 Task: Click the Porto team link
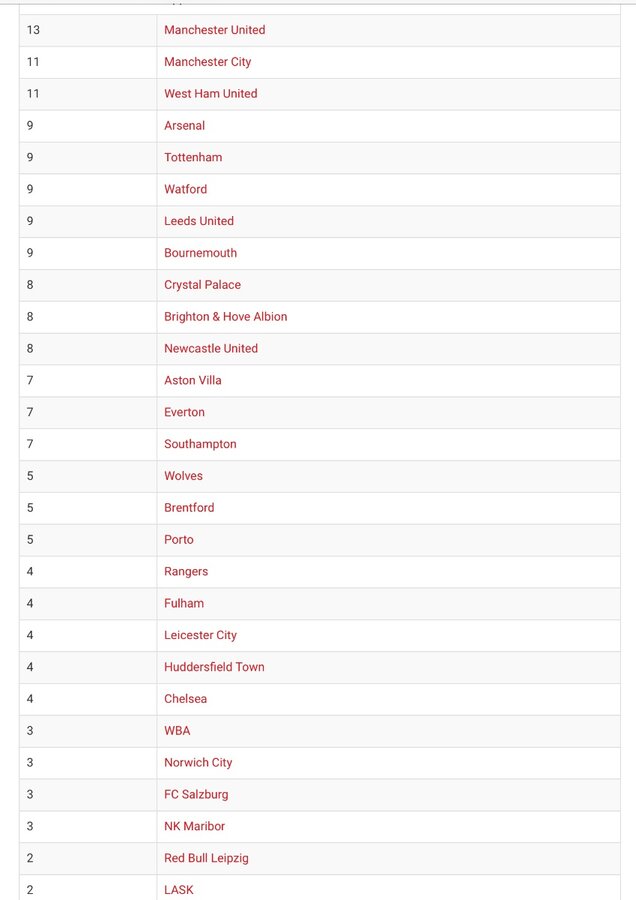179,540
